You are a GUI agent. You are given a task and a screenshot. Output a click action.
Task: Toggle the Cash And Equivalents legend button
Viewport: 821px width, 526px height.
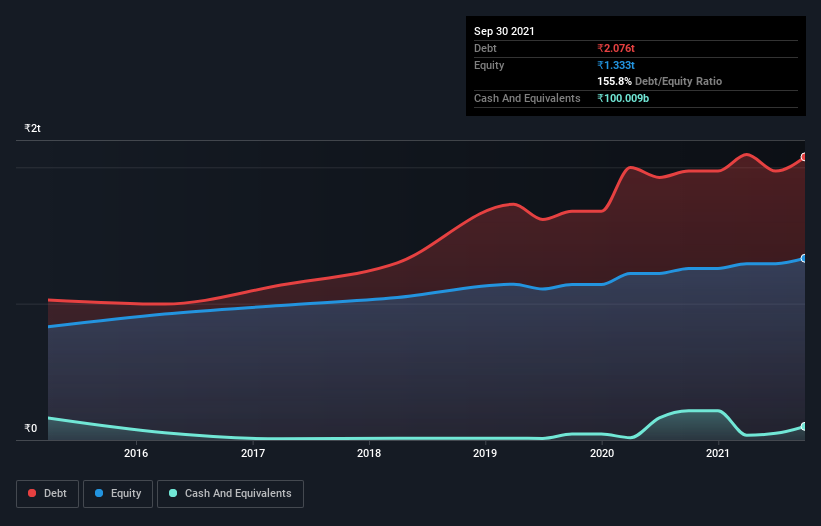(230, 494)
